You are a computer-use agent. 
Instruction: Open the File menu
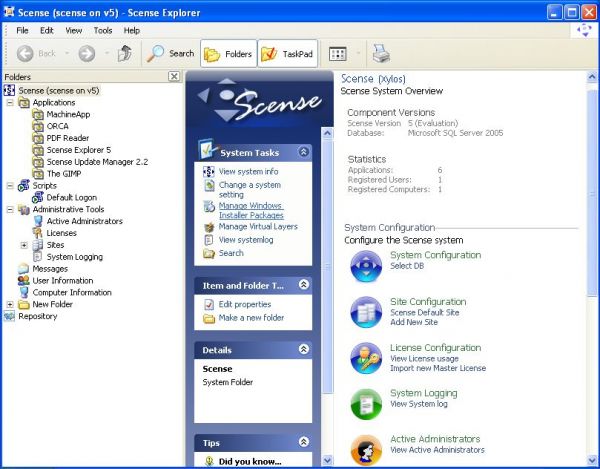(22, 30)
